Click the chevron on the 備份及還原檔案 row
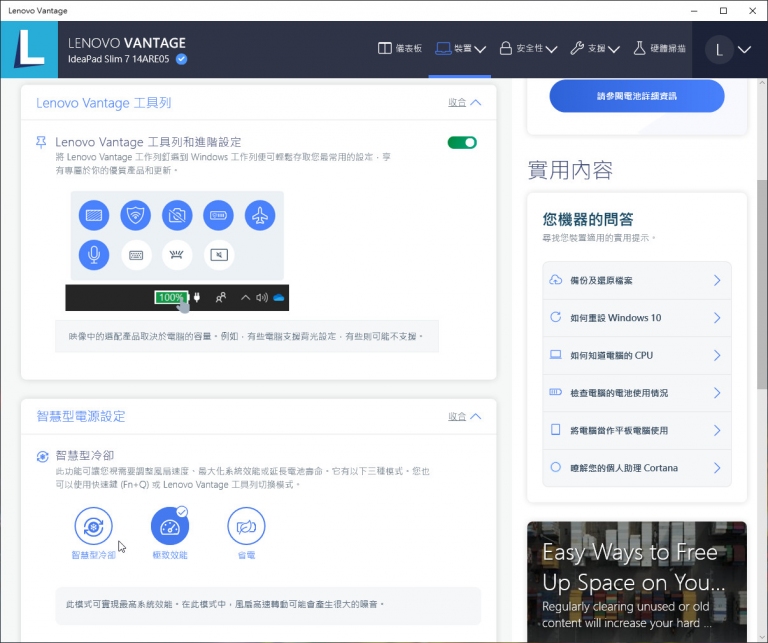 click(717, 281)
